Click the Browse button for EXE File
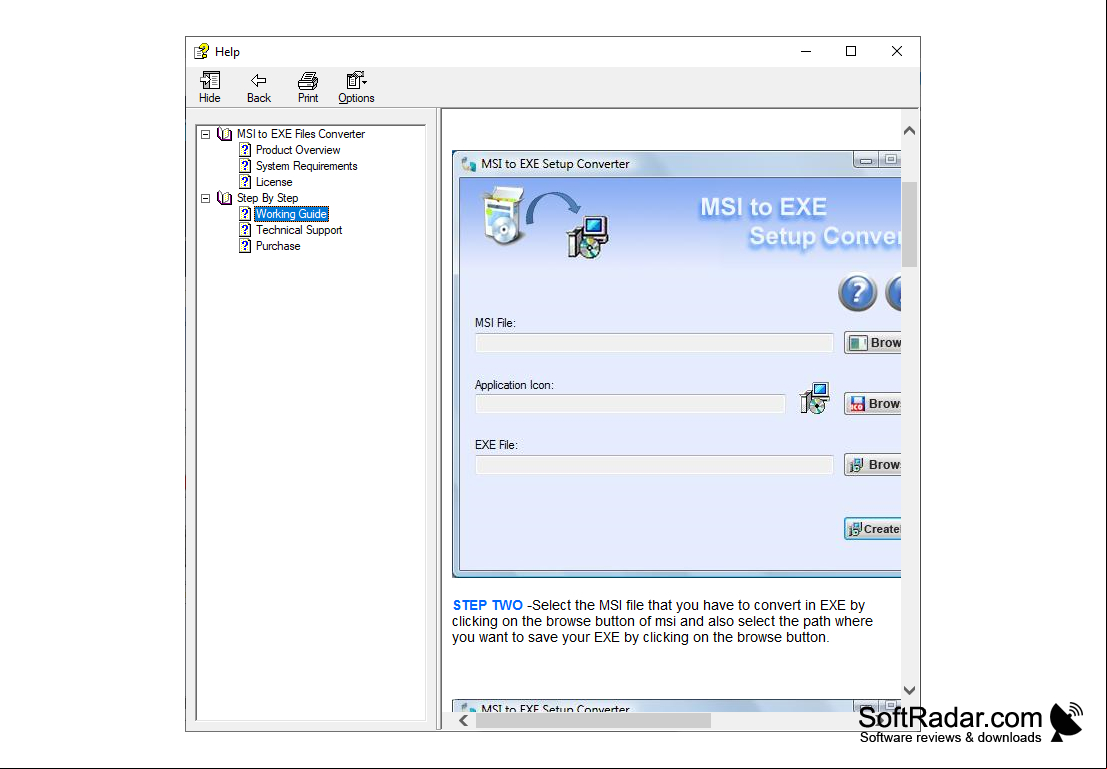The height and width of the screenshot is (769, 1107). pyautogui.click(x=873, y=465)
